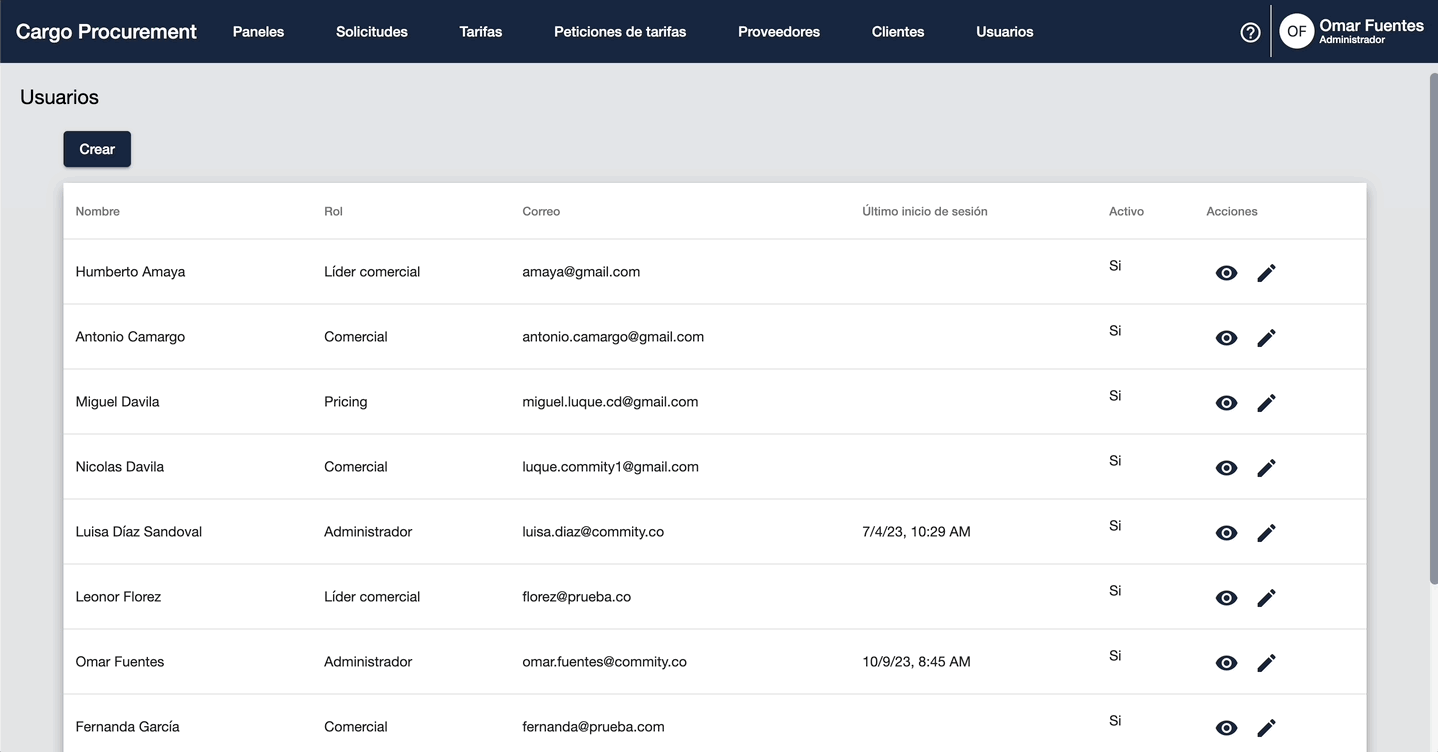Screen dimensions: 1438x752
Task: Click the help question mark icon
Action: [x=1250, y=32]
